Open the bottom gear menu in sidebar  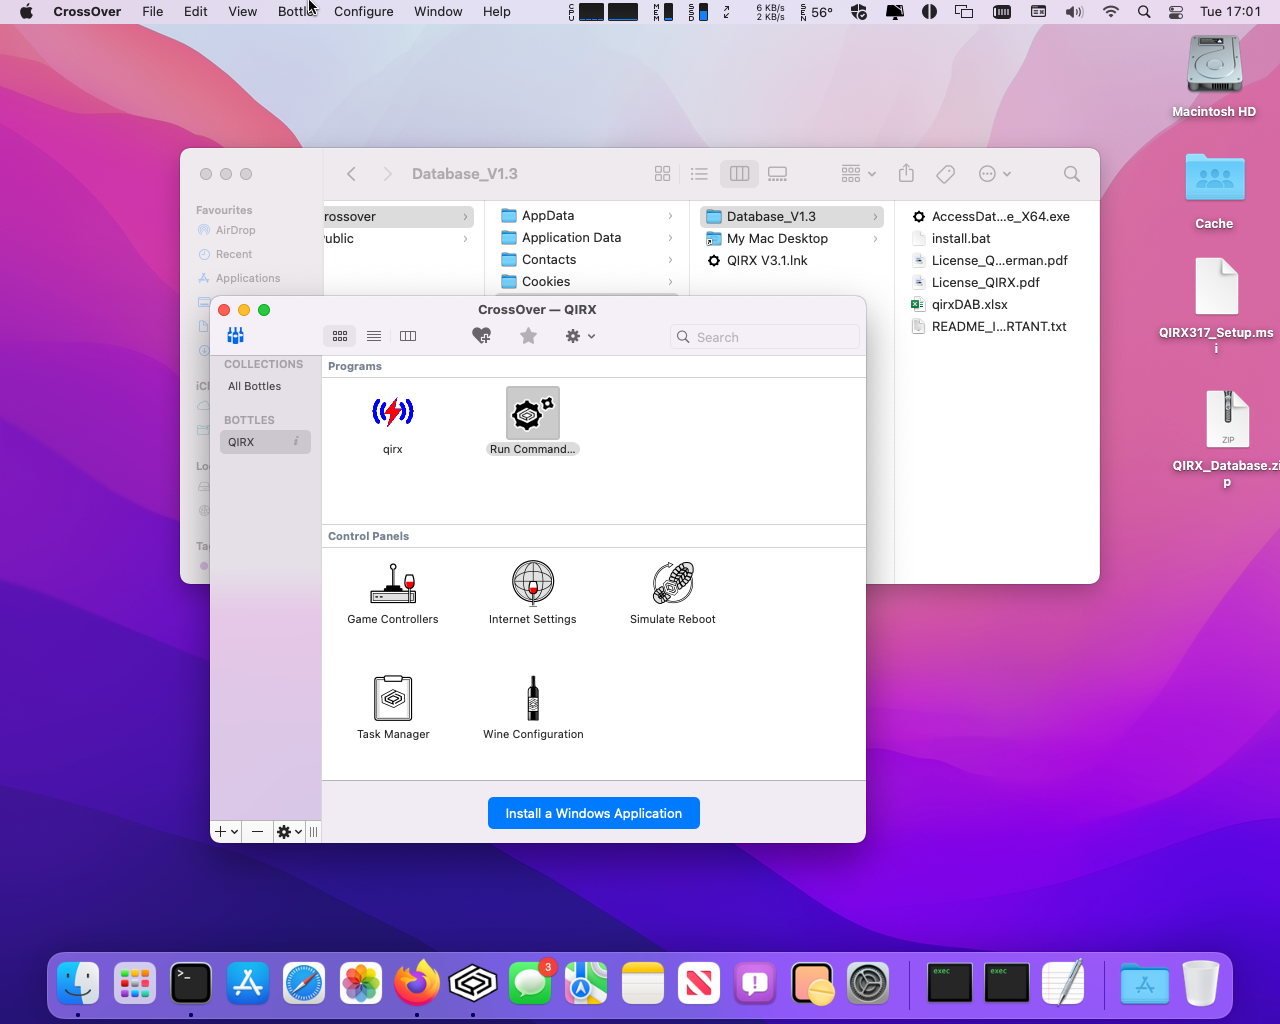[x=289, y=831]
